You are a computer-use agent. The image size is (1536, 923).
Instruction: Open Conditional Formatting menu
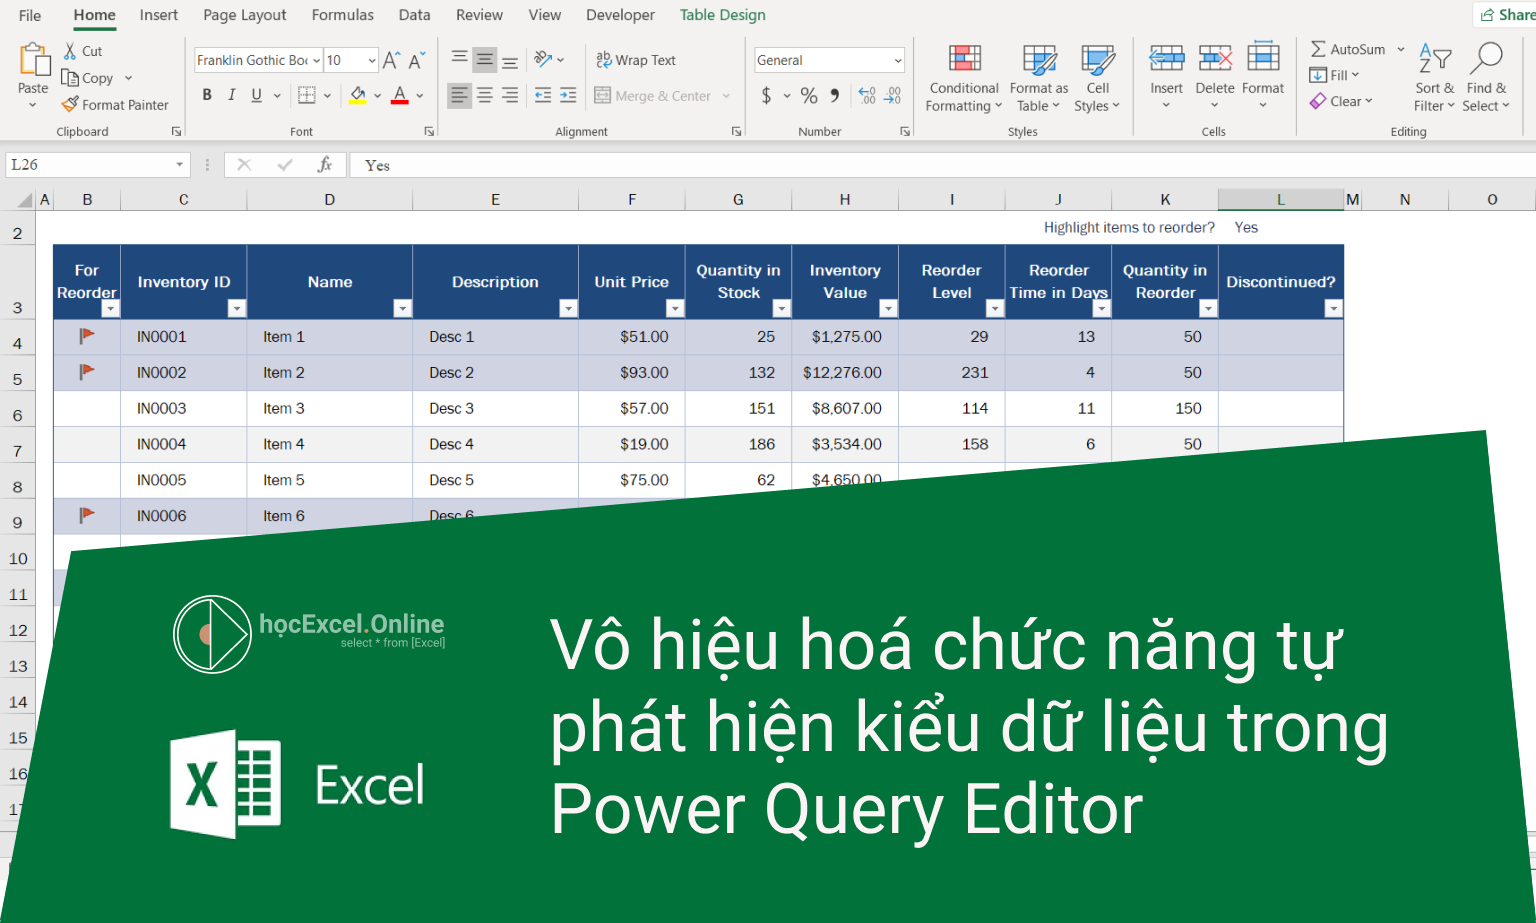pos(964,78)
